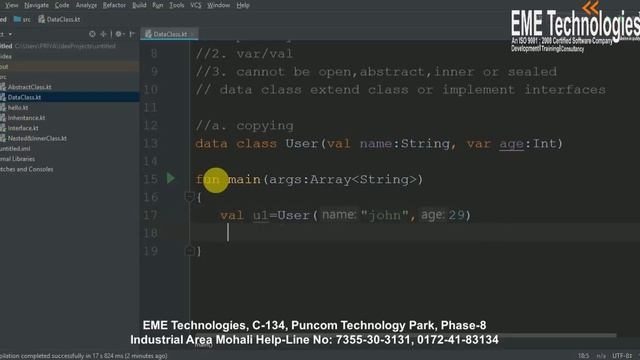Open the Refactor menu

(x=114, y=5)
